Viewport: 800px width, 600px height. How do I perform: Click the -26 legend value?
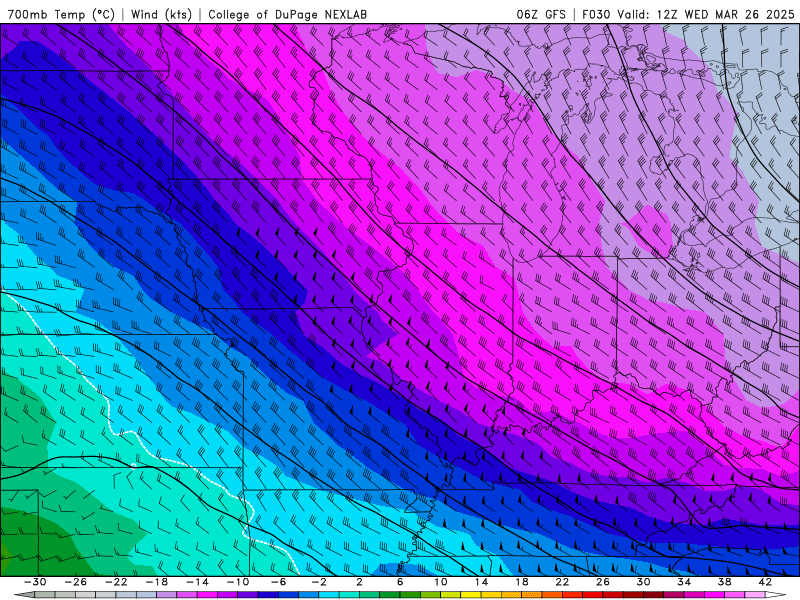pyautogui.click(x=76, y=582)
